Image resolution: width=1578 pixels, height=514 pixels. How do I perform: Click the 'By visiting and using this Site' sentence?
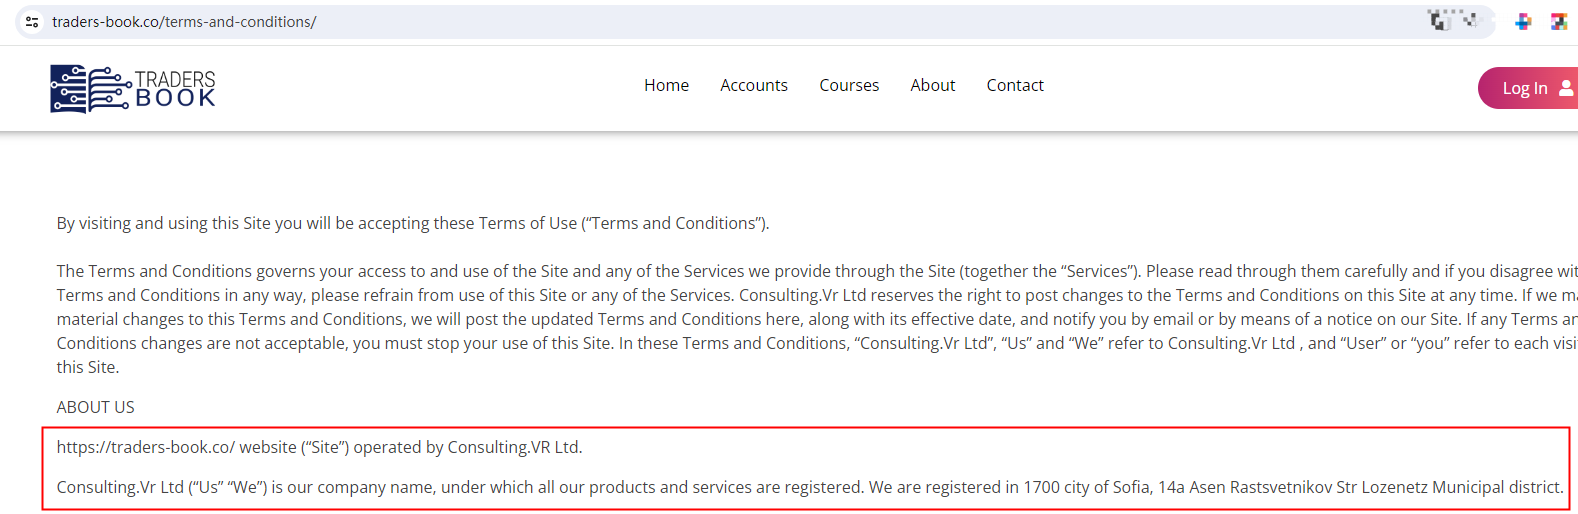tap(412, 224)
